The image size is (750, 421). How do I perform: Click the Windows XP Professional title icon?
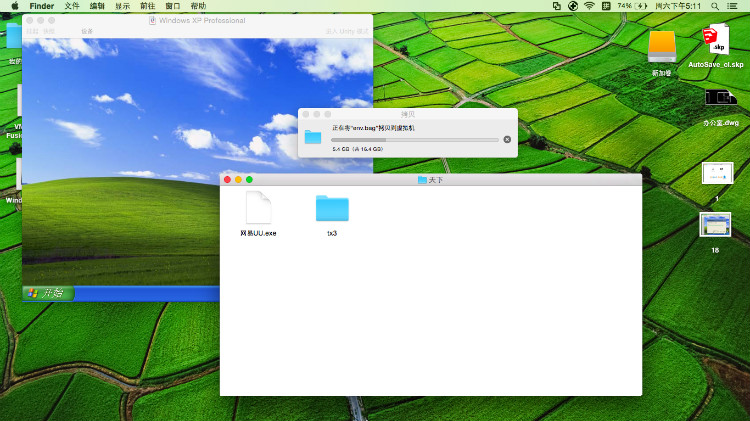pos(153,20)
